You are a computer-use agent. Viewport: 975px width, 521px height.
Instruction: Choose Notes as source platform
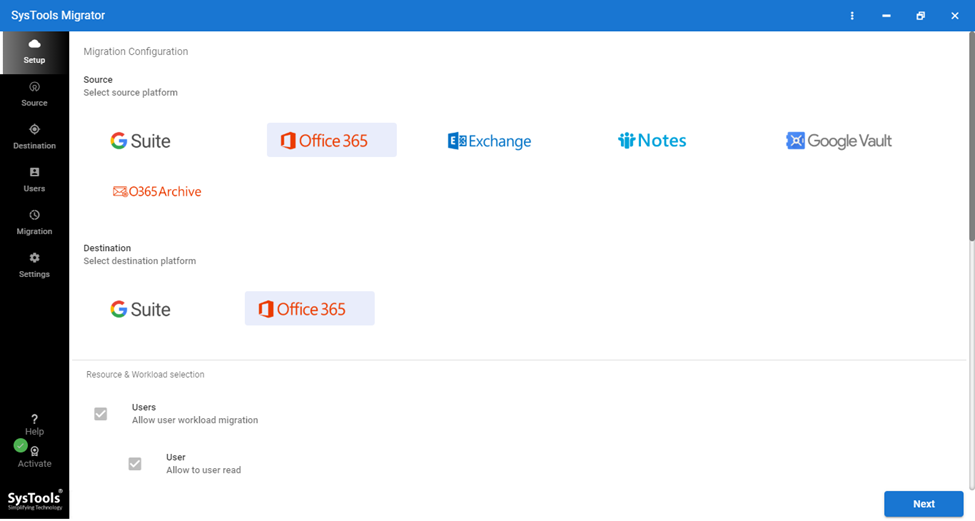click(652, 141)
